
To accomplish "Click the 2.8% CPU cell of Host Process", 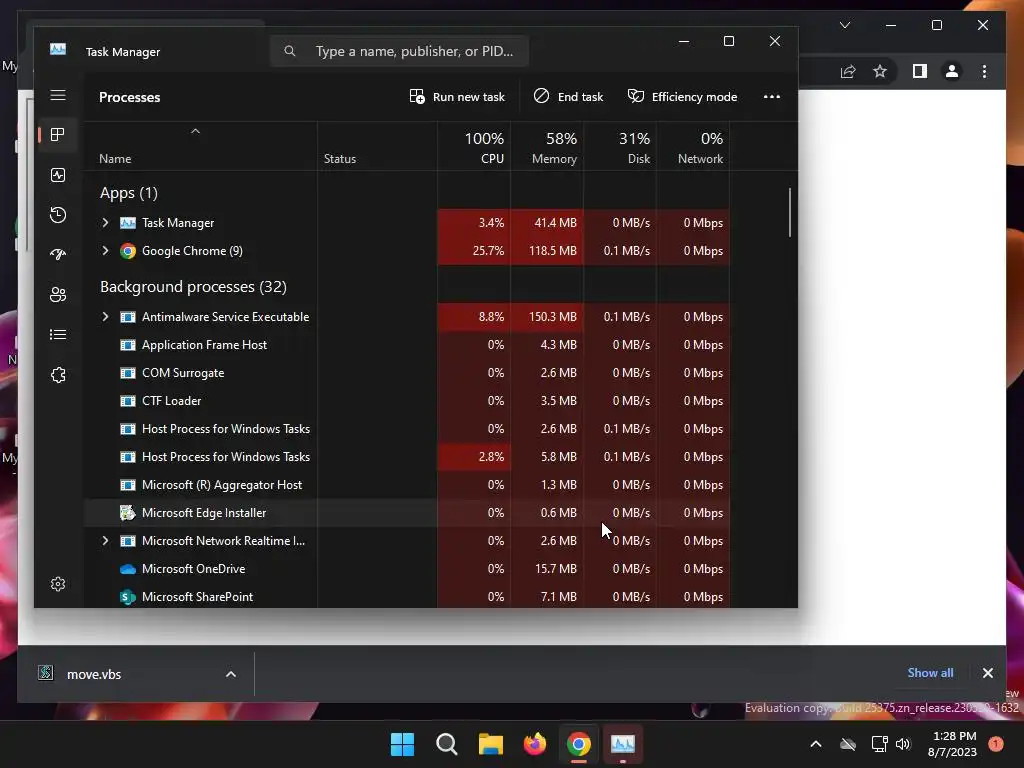I will [474, 457].
